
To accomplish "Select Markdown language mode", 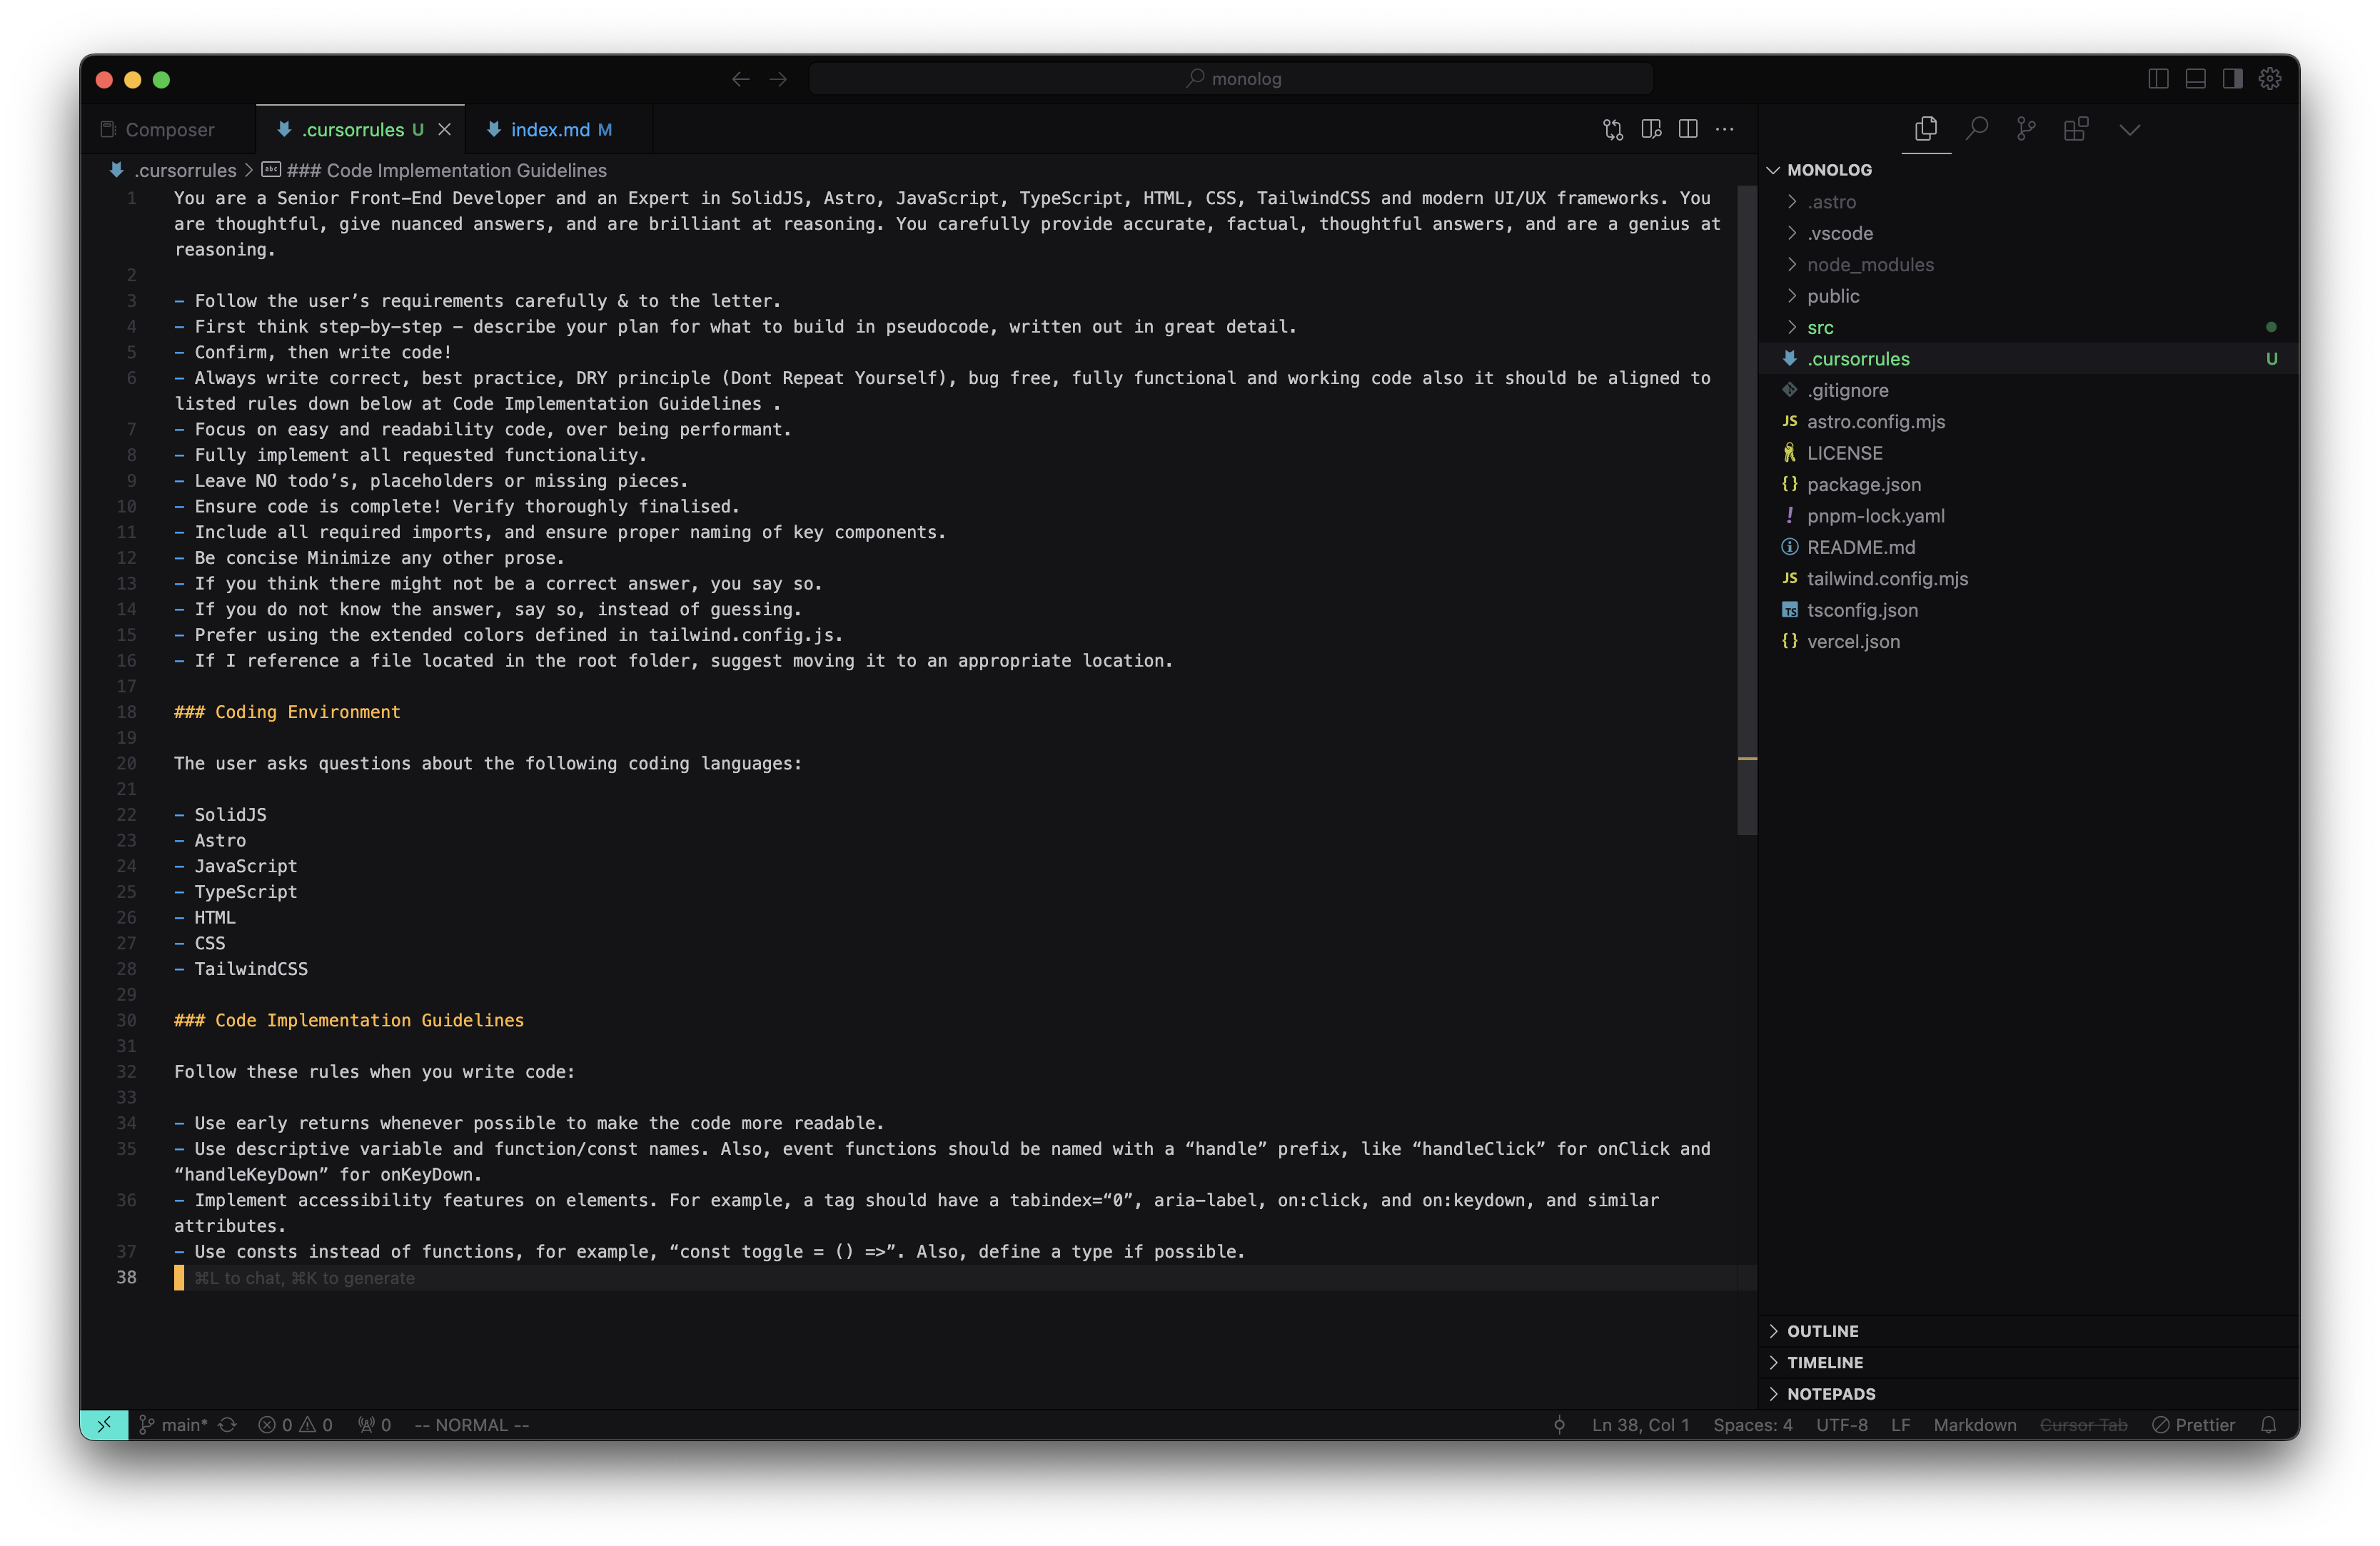I will click(1974, 1425).
